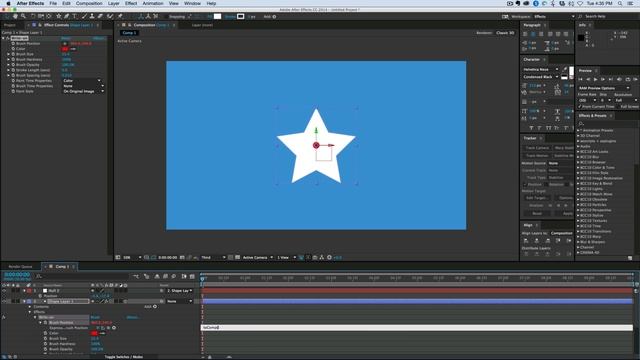Expand the BCC10 Blur effects category
640x360 pixels.
click(578, 157)
